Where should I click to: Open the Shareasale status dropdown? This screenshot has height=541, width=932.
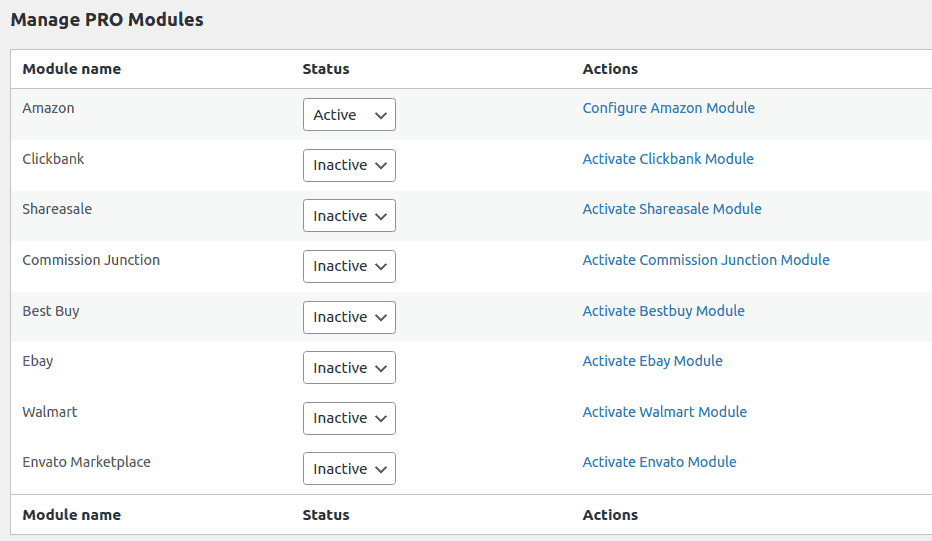click(349, 216)
